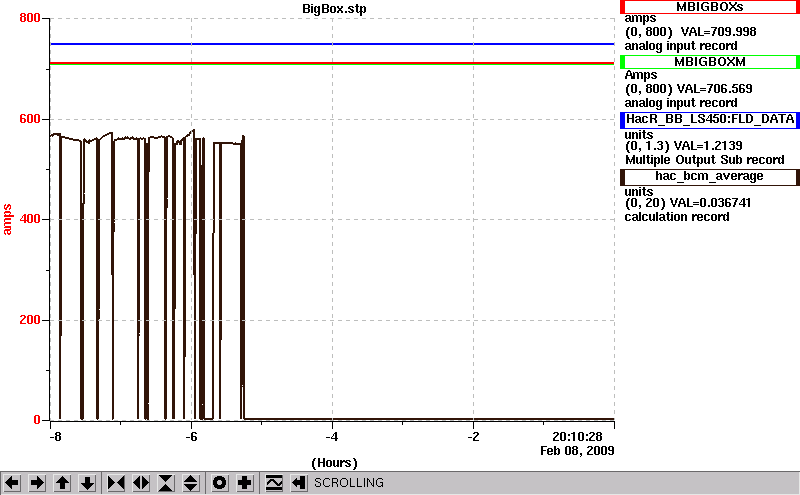Click the SCROLLING status label
Viewport: 800px width, 495px height.
pos(349,483)
